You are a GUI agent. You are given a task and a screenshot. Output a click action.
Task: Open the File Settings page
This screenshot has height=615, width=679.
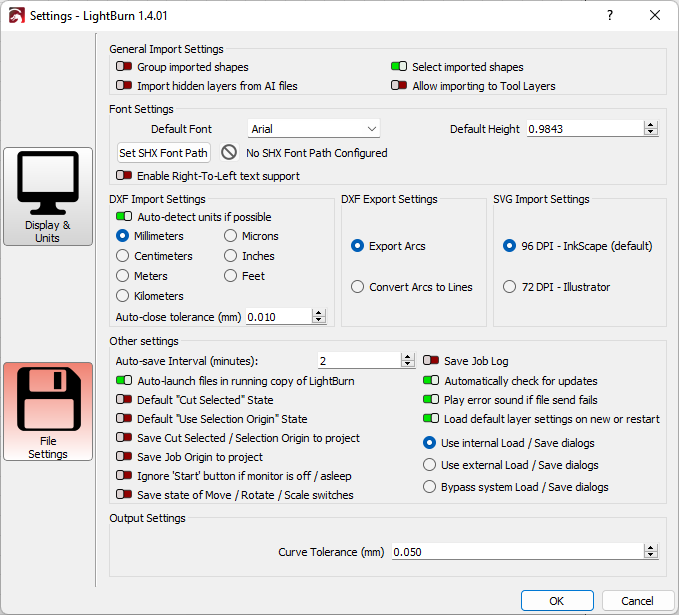tap(48, 411)
